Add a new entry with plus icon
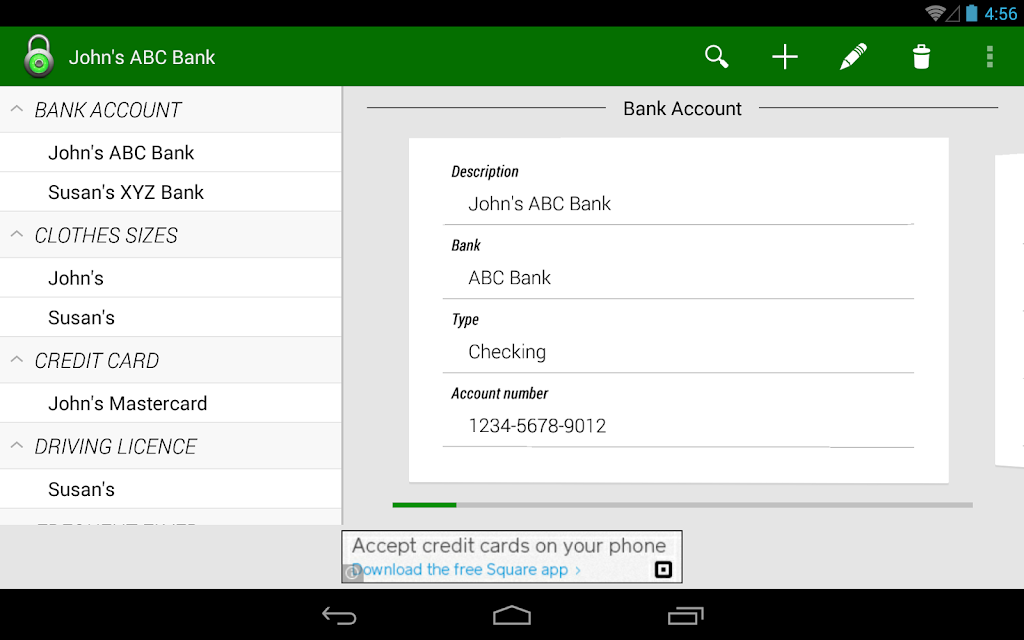 click(785, 57)
